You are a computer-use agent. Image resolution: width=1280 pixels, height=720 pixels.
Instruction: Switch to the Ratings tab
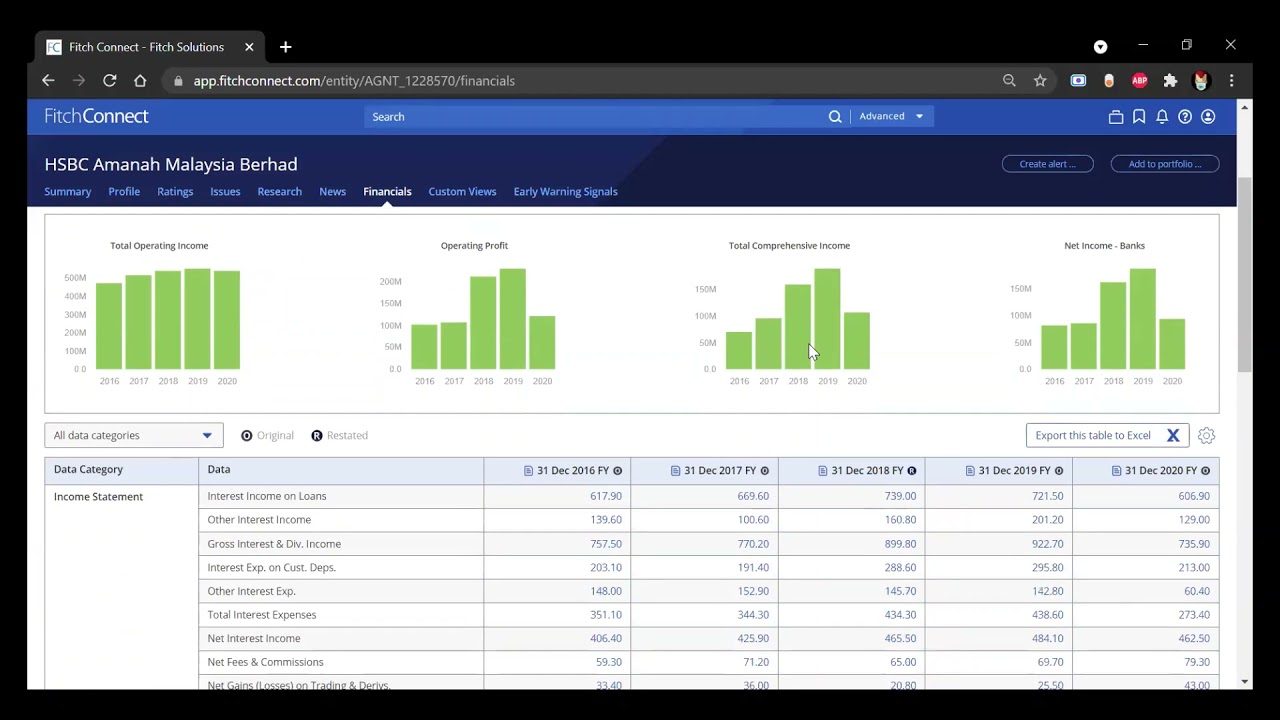pyautogui.click(x=175, y=192)
